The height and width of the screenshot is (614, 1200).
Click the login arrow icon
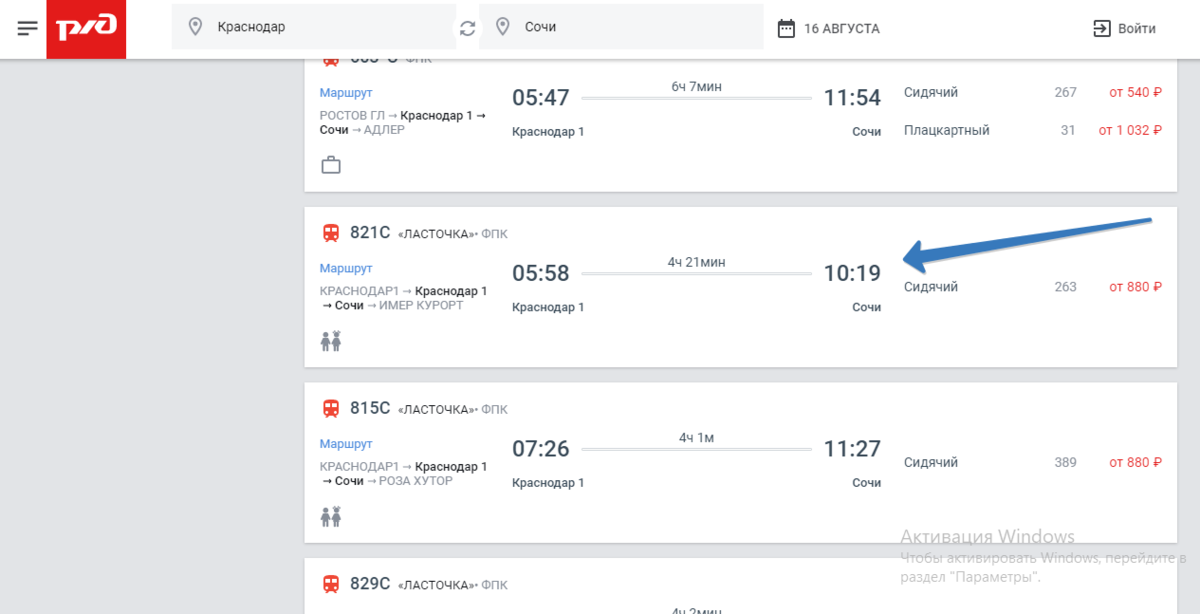tap(1101, 28)
